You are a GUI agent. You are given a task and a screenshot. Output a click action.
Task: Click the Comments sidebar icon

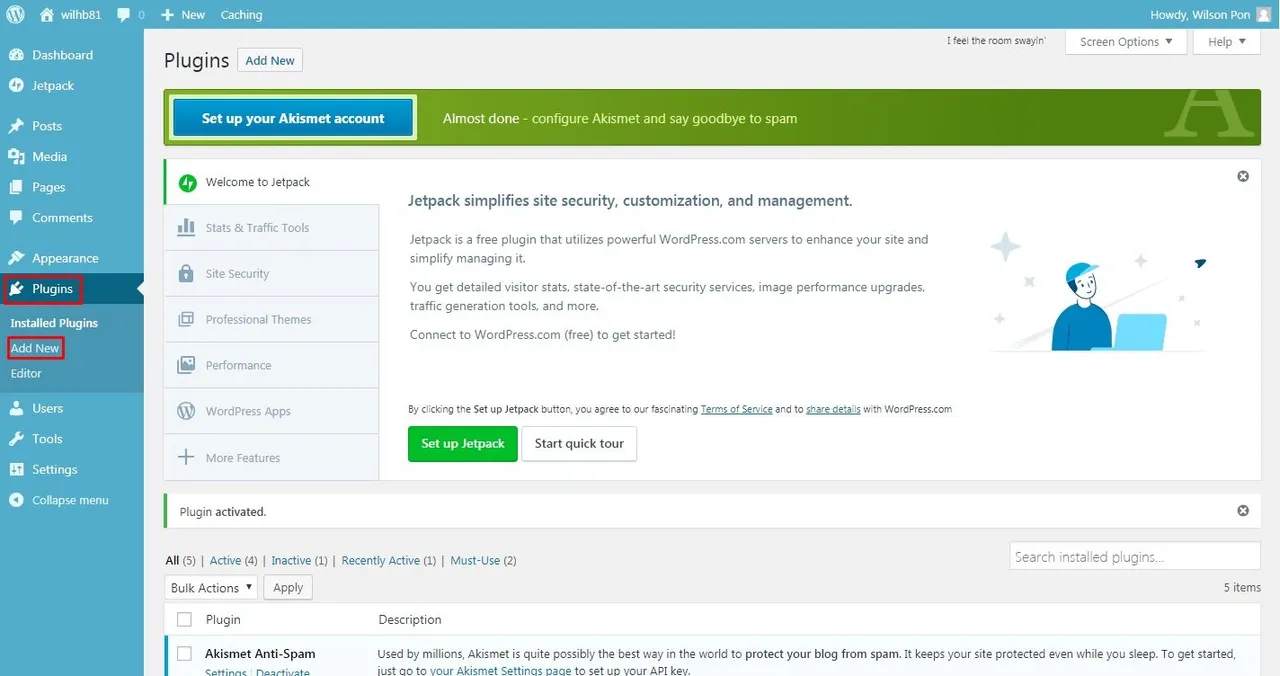(x=16, y=217)
